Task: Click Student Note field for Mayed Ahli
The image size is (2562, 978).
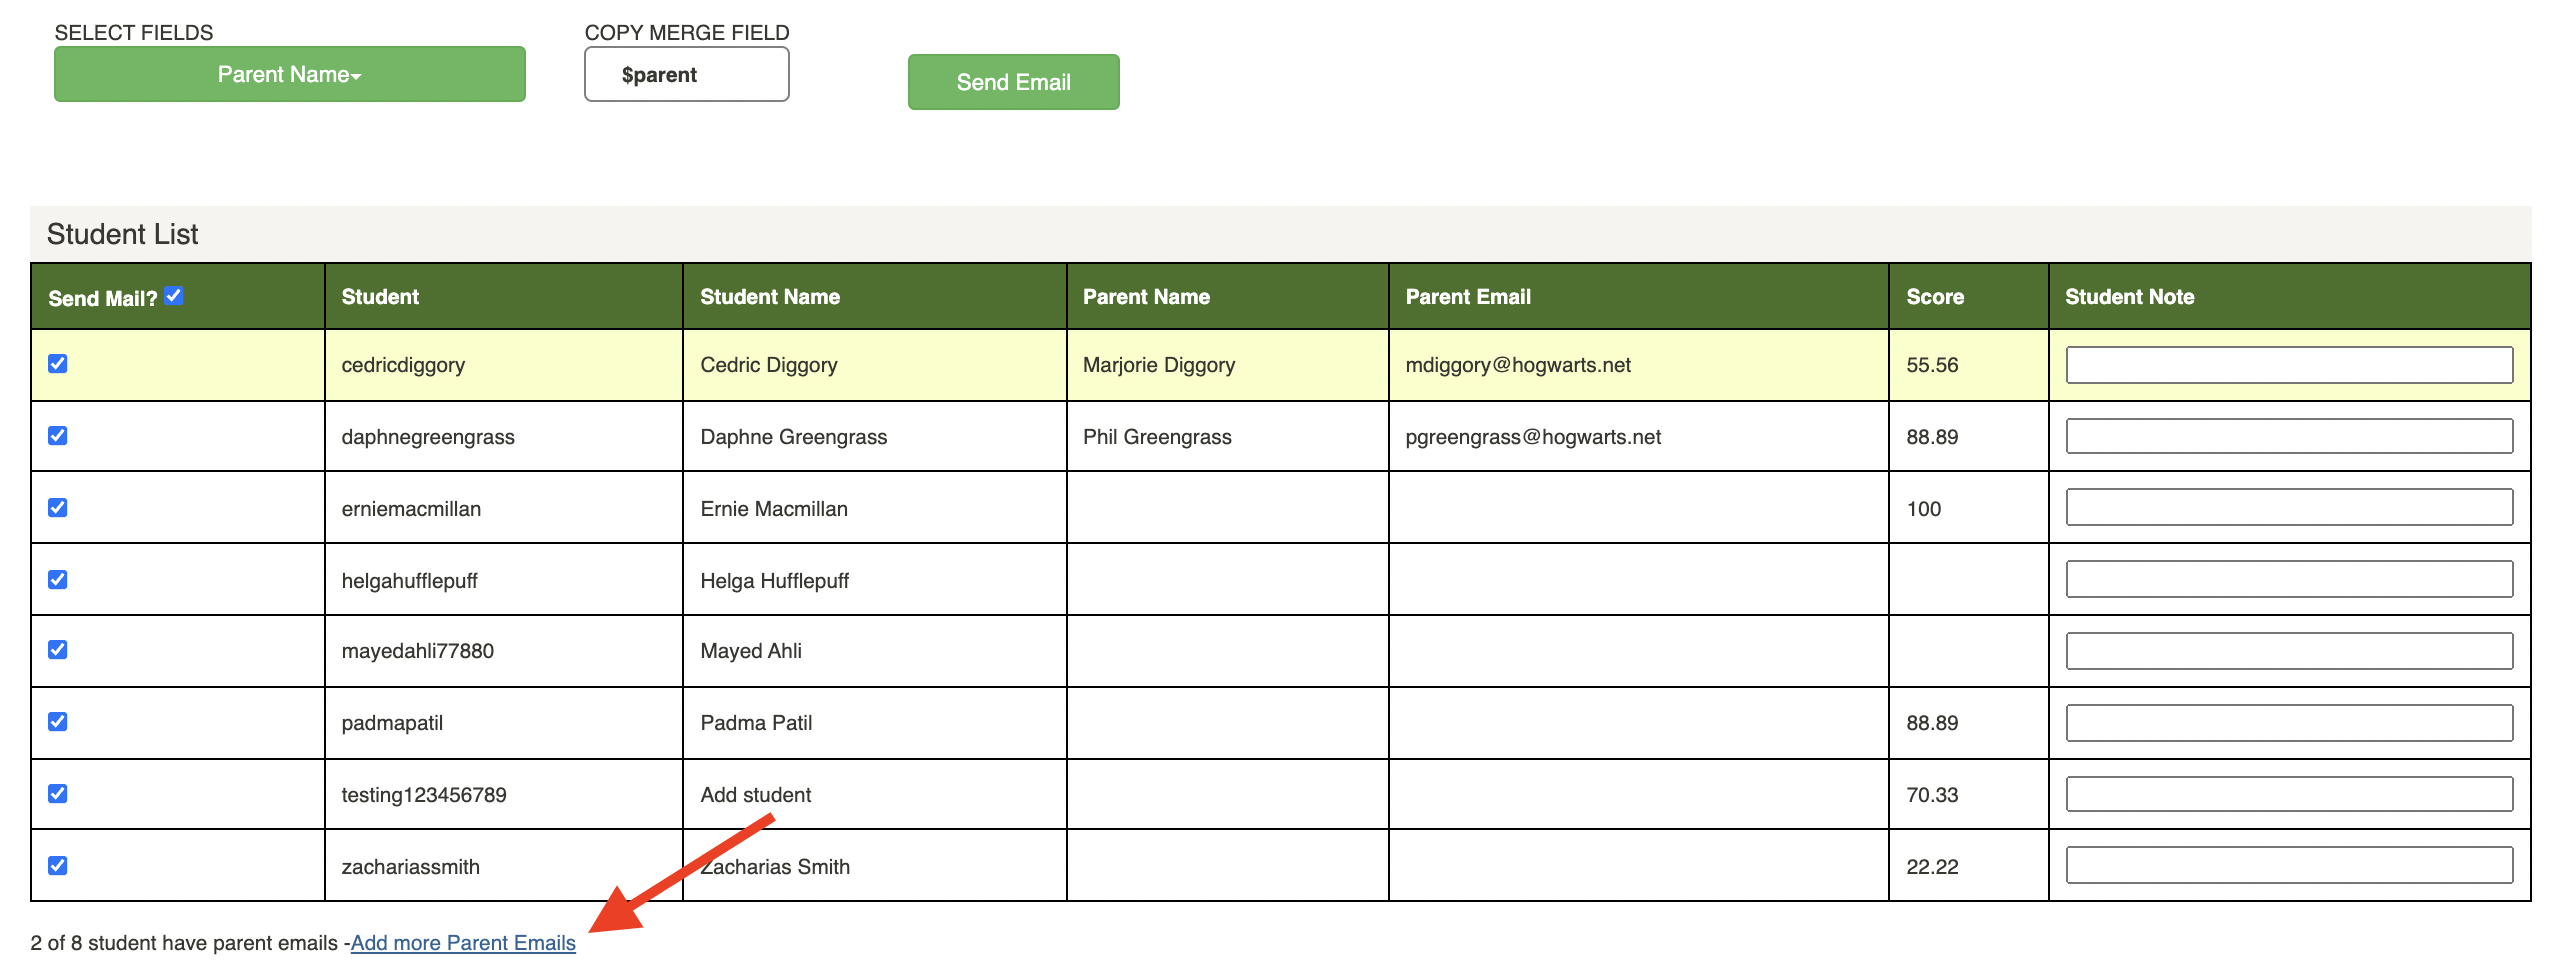Action: (2289, 651)
